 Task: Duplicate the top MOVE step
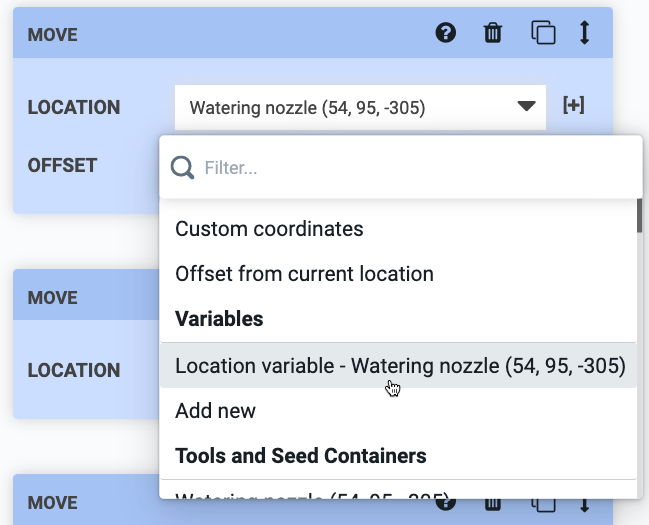pos(543,32)
